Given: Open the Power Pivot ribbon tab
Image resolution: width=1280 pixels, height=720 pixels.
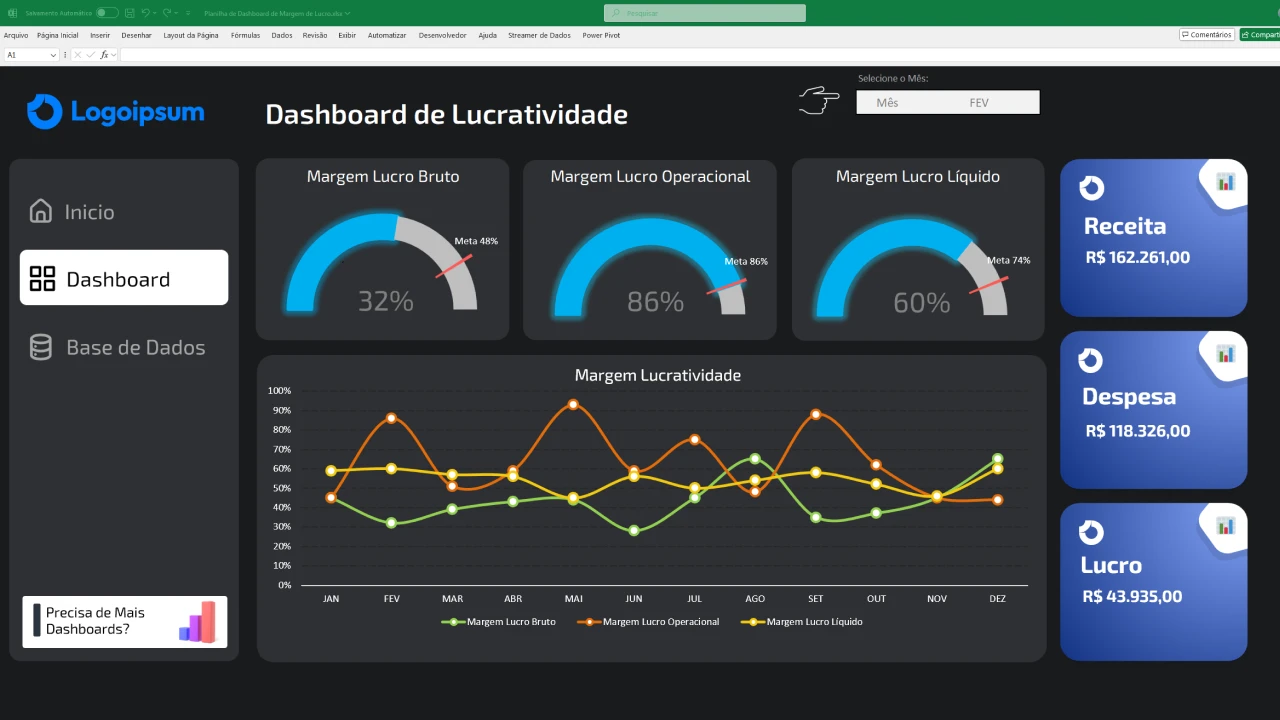Looking at the screenshot, I should pyautogui.click(x=601, y=35).
